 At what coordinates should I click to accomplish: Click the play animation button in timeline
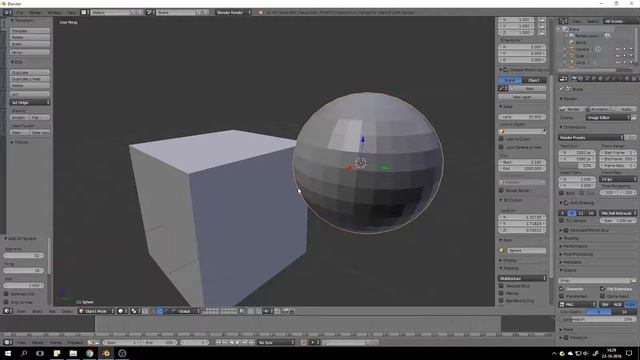[238, 342]
